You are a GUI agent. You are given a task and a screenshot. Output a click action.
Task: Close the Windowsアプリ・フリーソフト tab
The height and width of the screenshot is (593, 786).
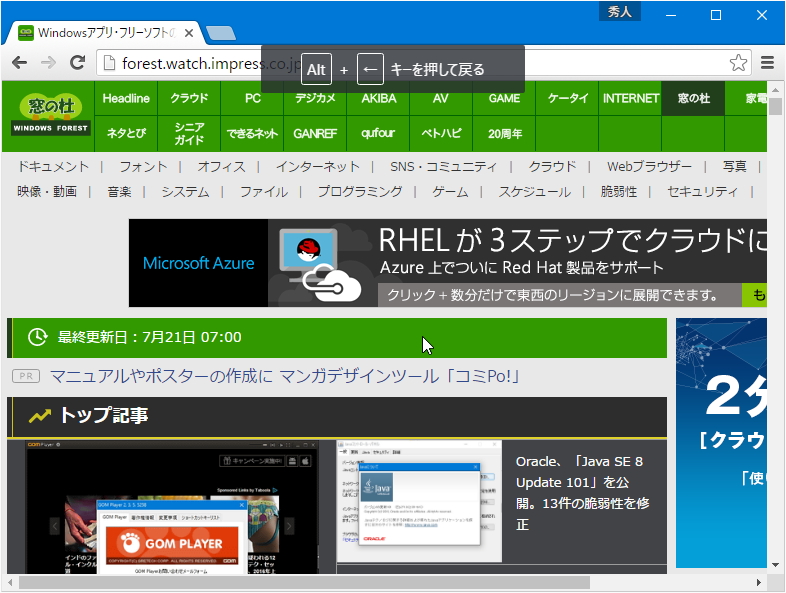pos(189,33)
